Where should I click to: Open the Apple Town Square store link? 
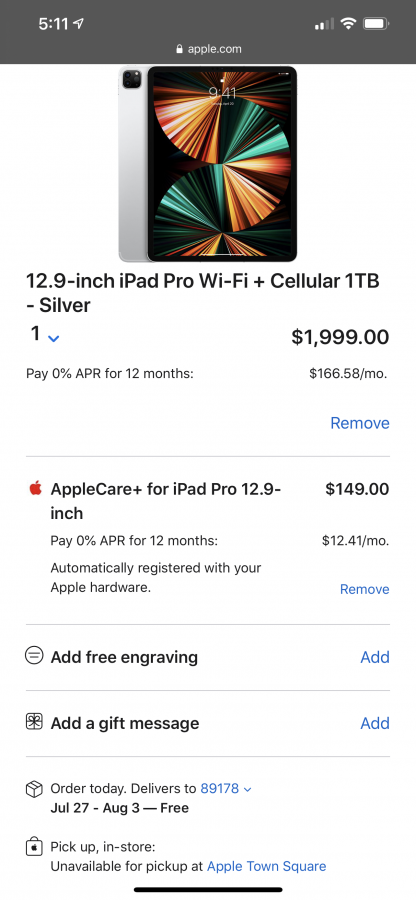click(266, 866)
